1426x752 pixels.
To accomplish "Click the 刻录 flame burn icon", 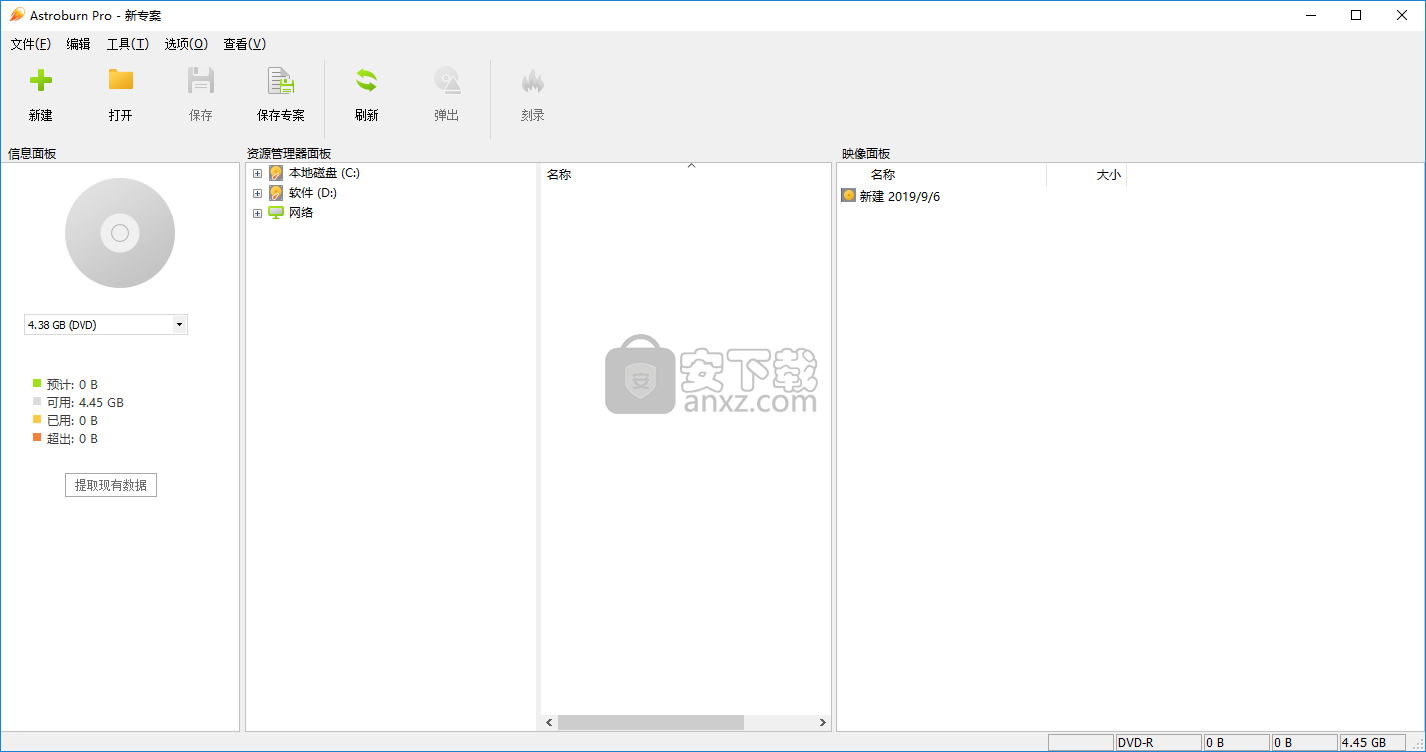I will 533,81.
